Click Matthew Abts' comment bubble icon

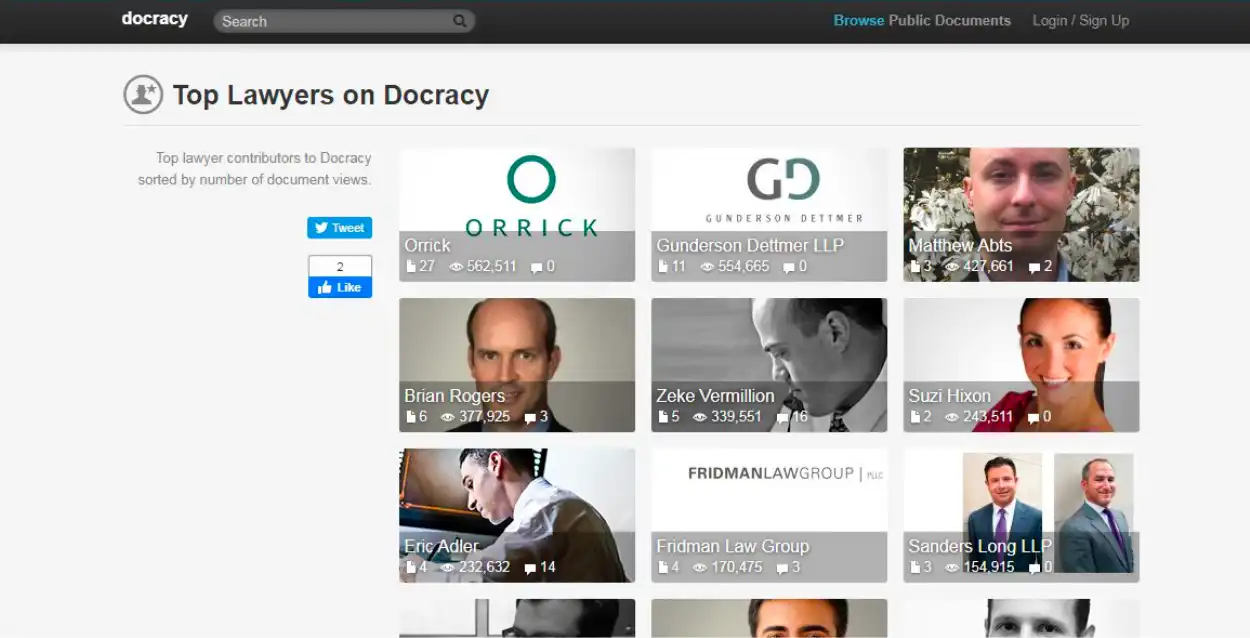coord(1033,268)
